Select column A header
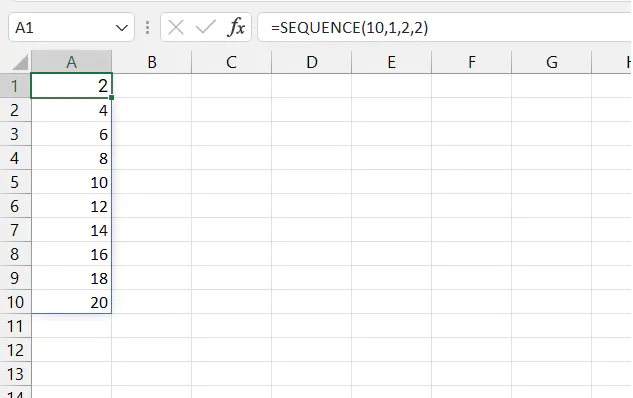 (71, 62)
